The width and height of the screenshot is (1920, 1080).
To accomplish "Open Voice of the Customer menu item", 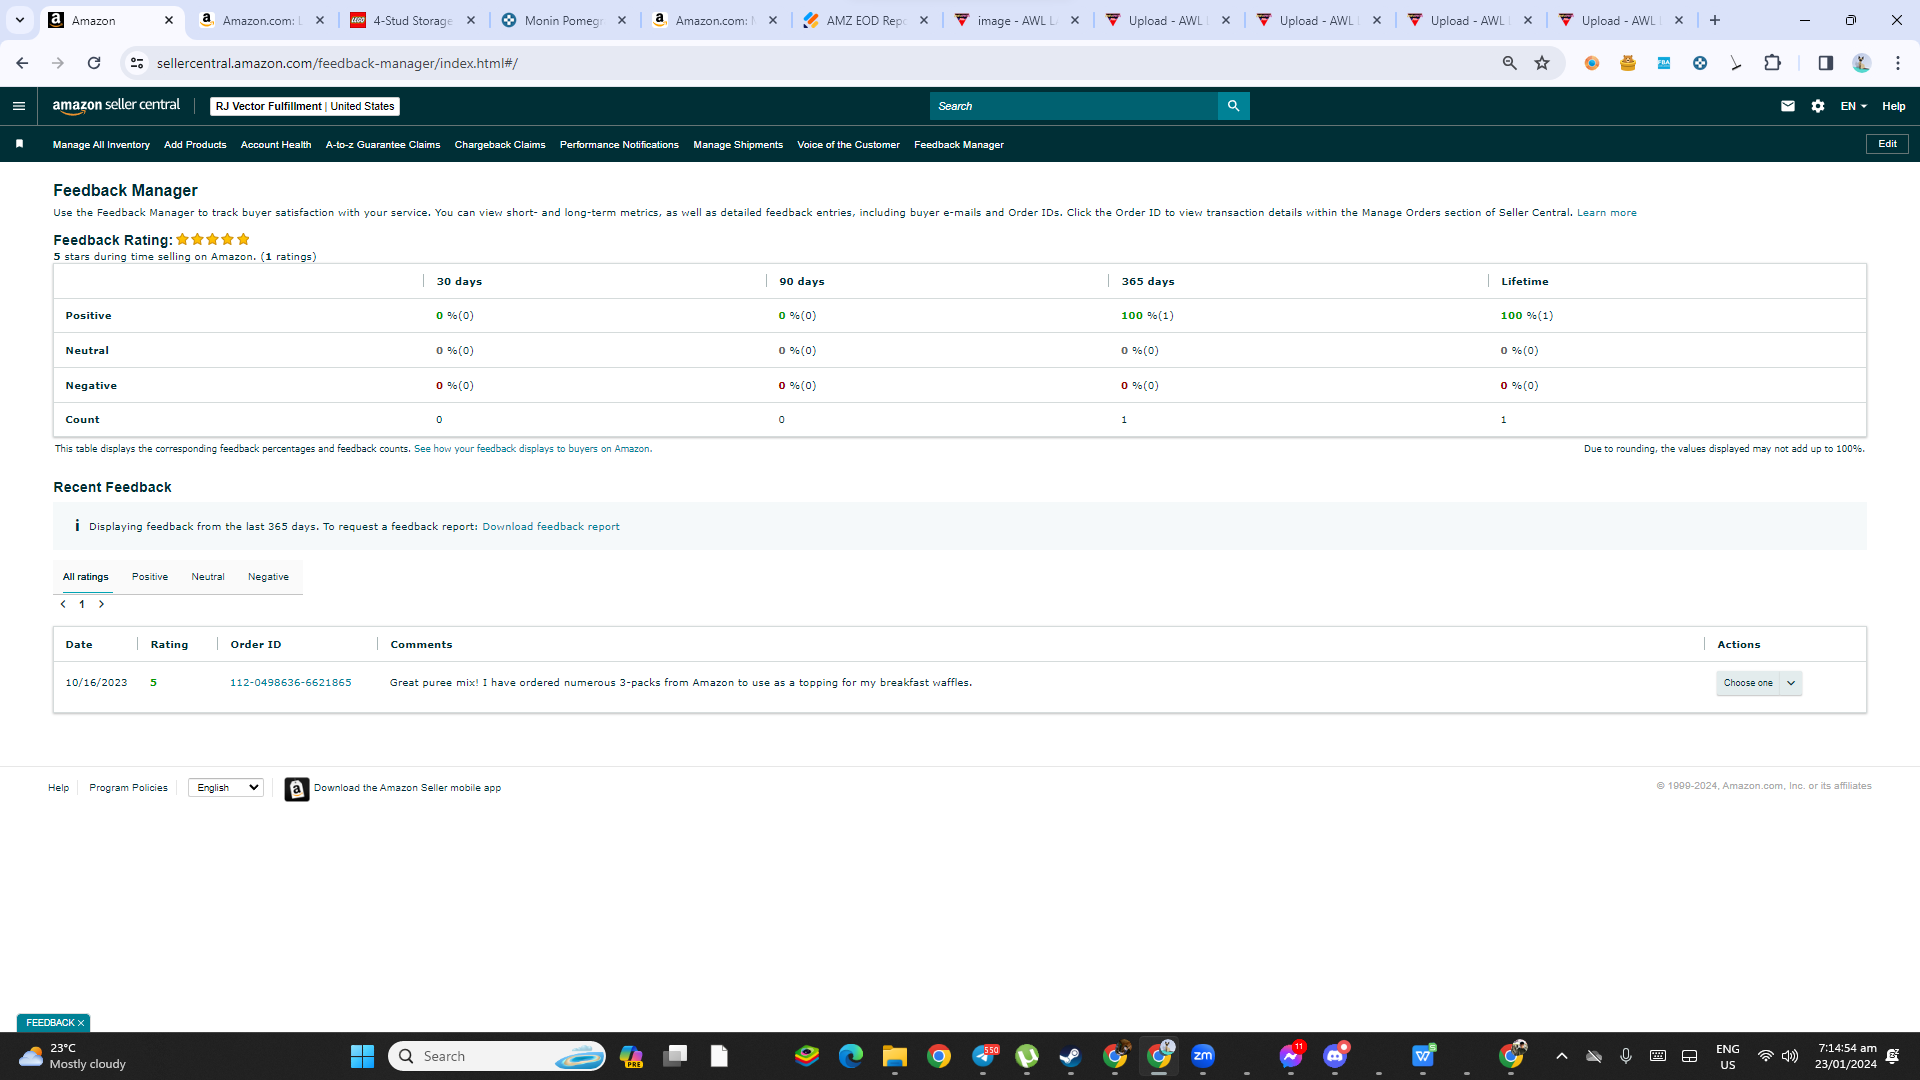I will coord(848,145).
